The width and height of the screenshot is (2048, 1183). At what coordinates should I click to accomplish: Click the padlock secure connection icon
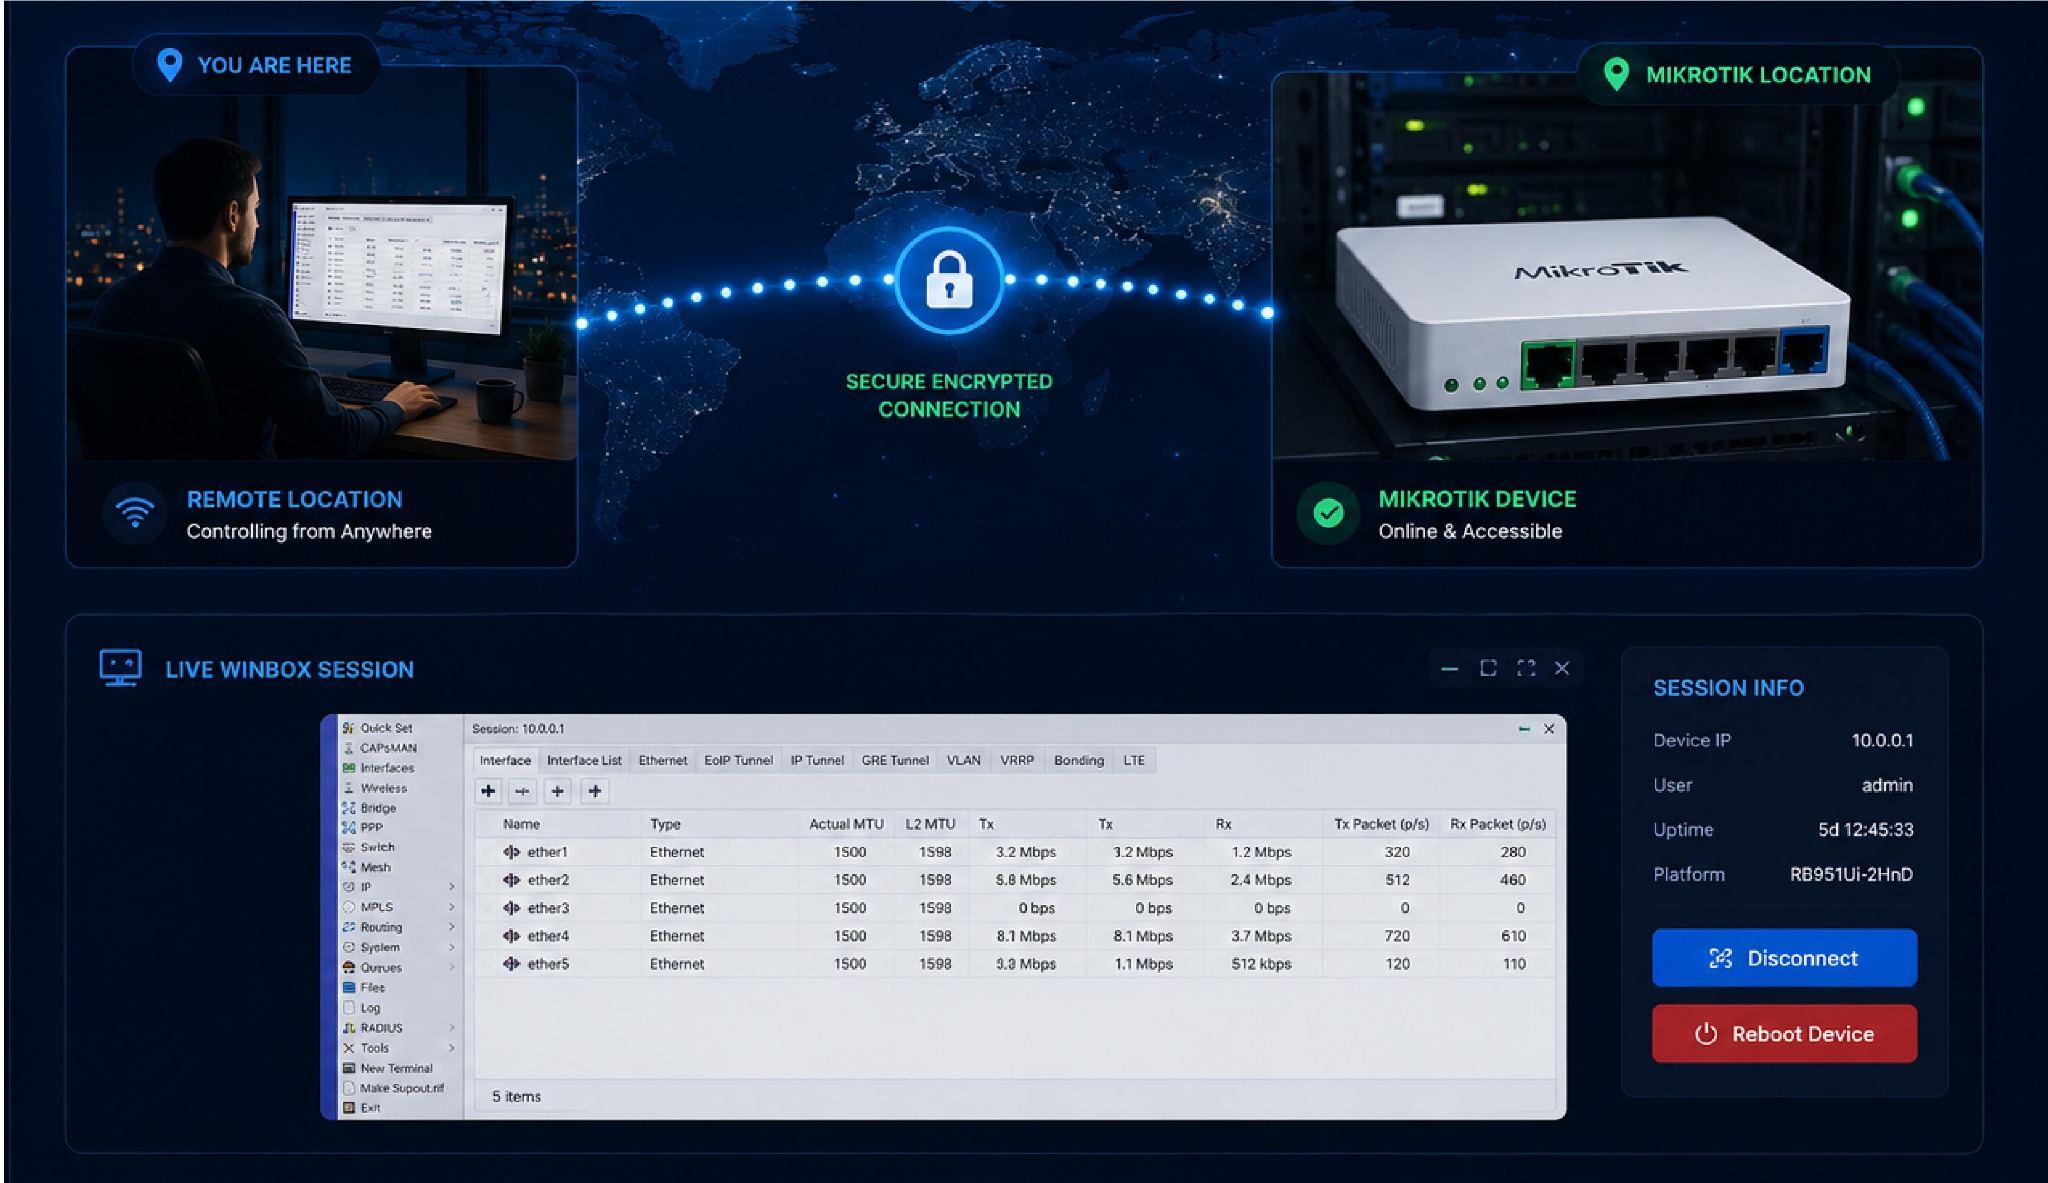click(x=949, y=279)
